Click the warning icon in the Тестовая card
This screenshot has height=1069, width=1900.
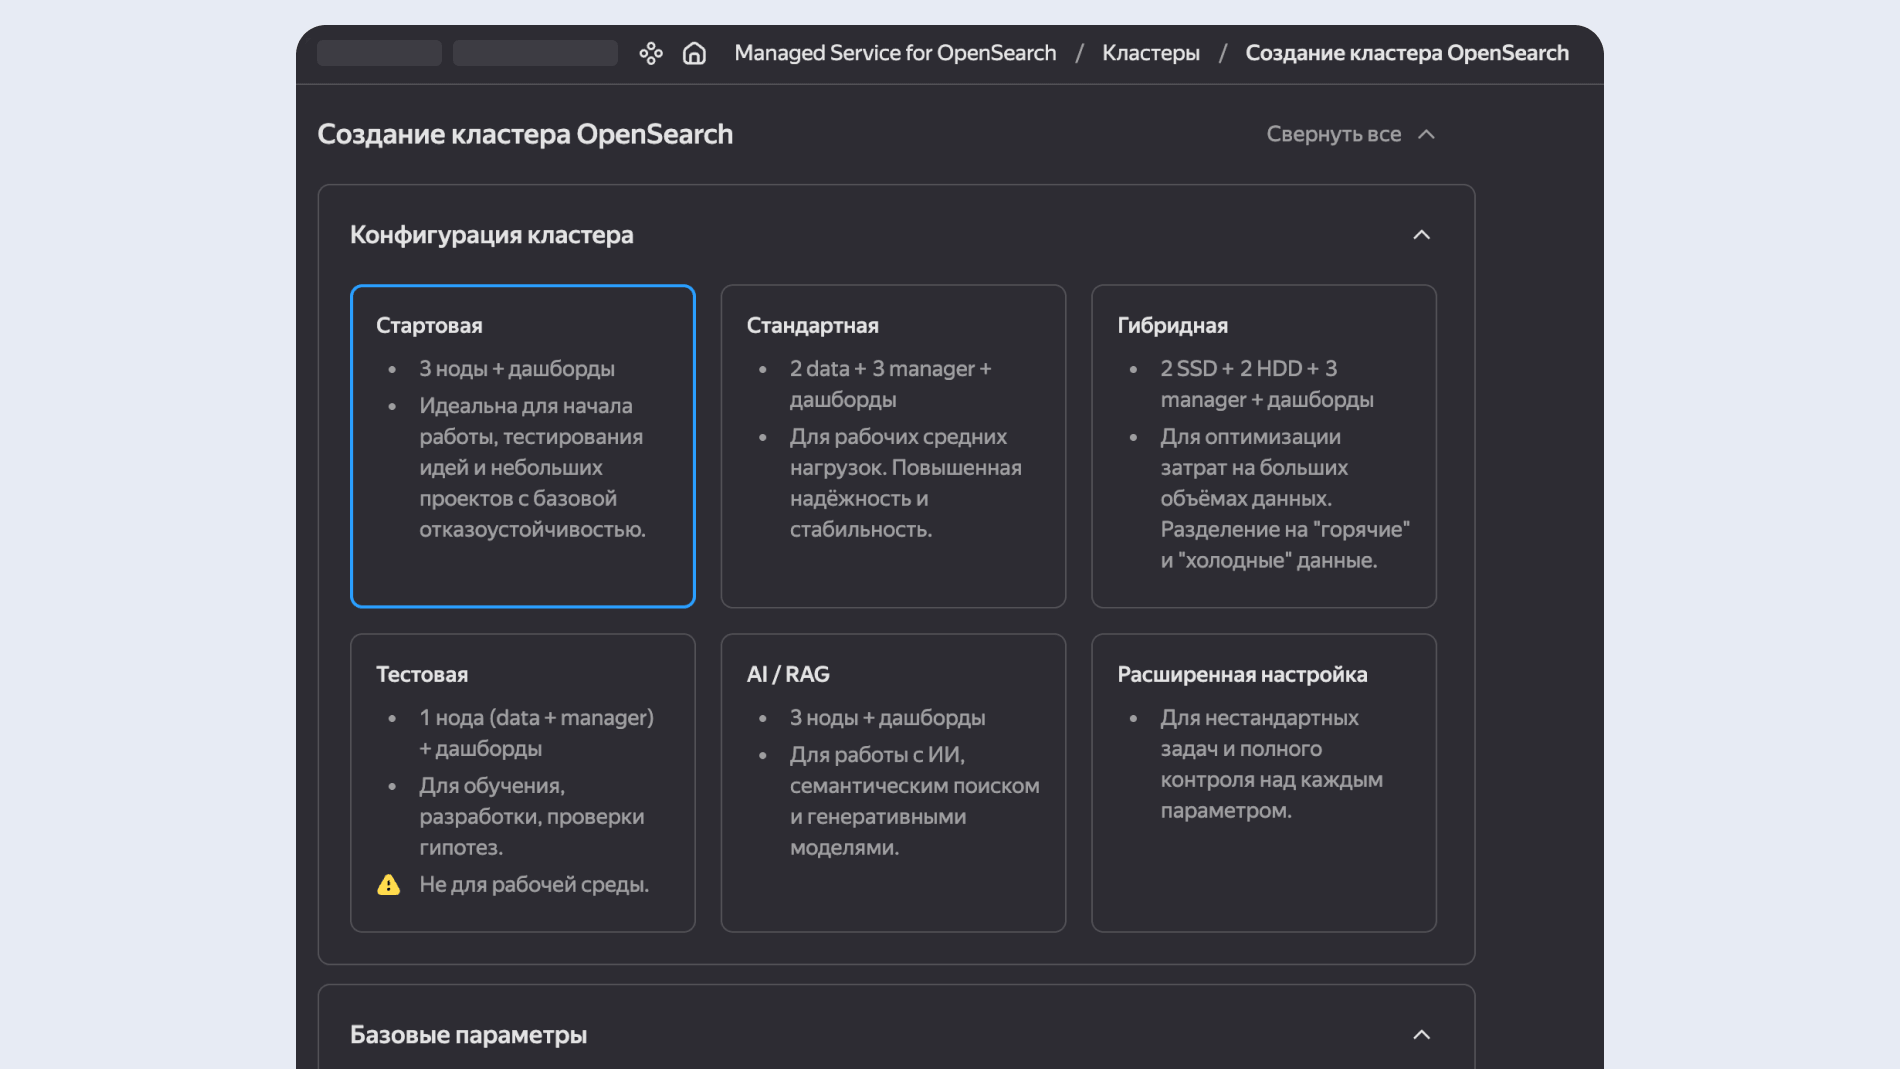point(388,885)
